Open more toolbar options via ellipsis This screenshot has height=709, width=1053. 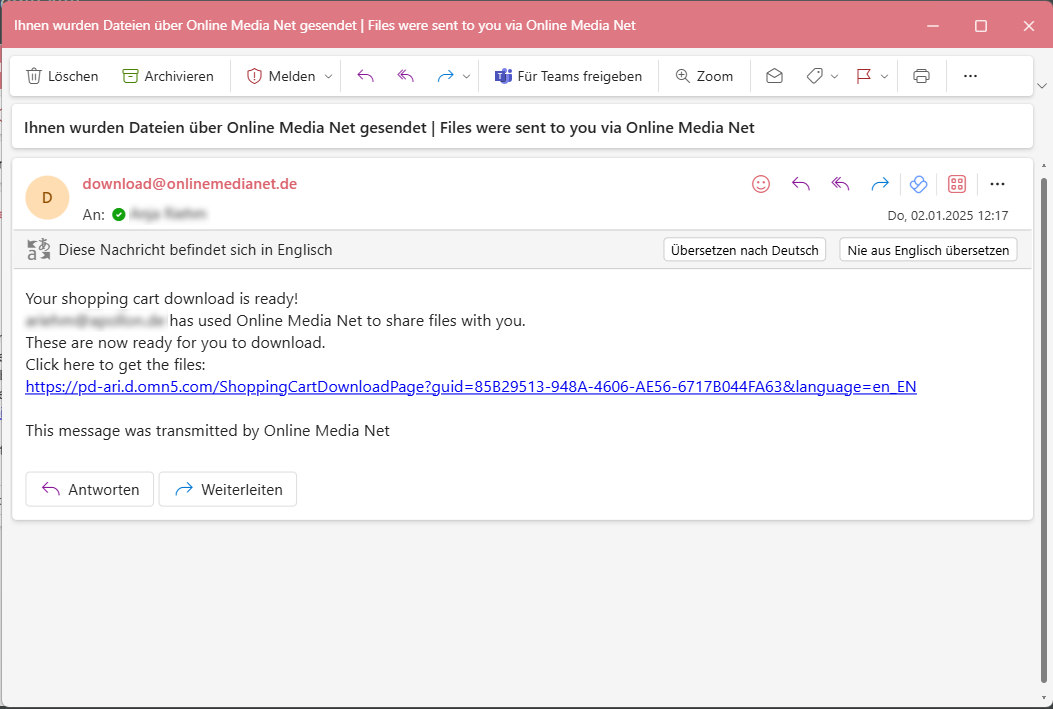[x=972, y=75]
